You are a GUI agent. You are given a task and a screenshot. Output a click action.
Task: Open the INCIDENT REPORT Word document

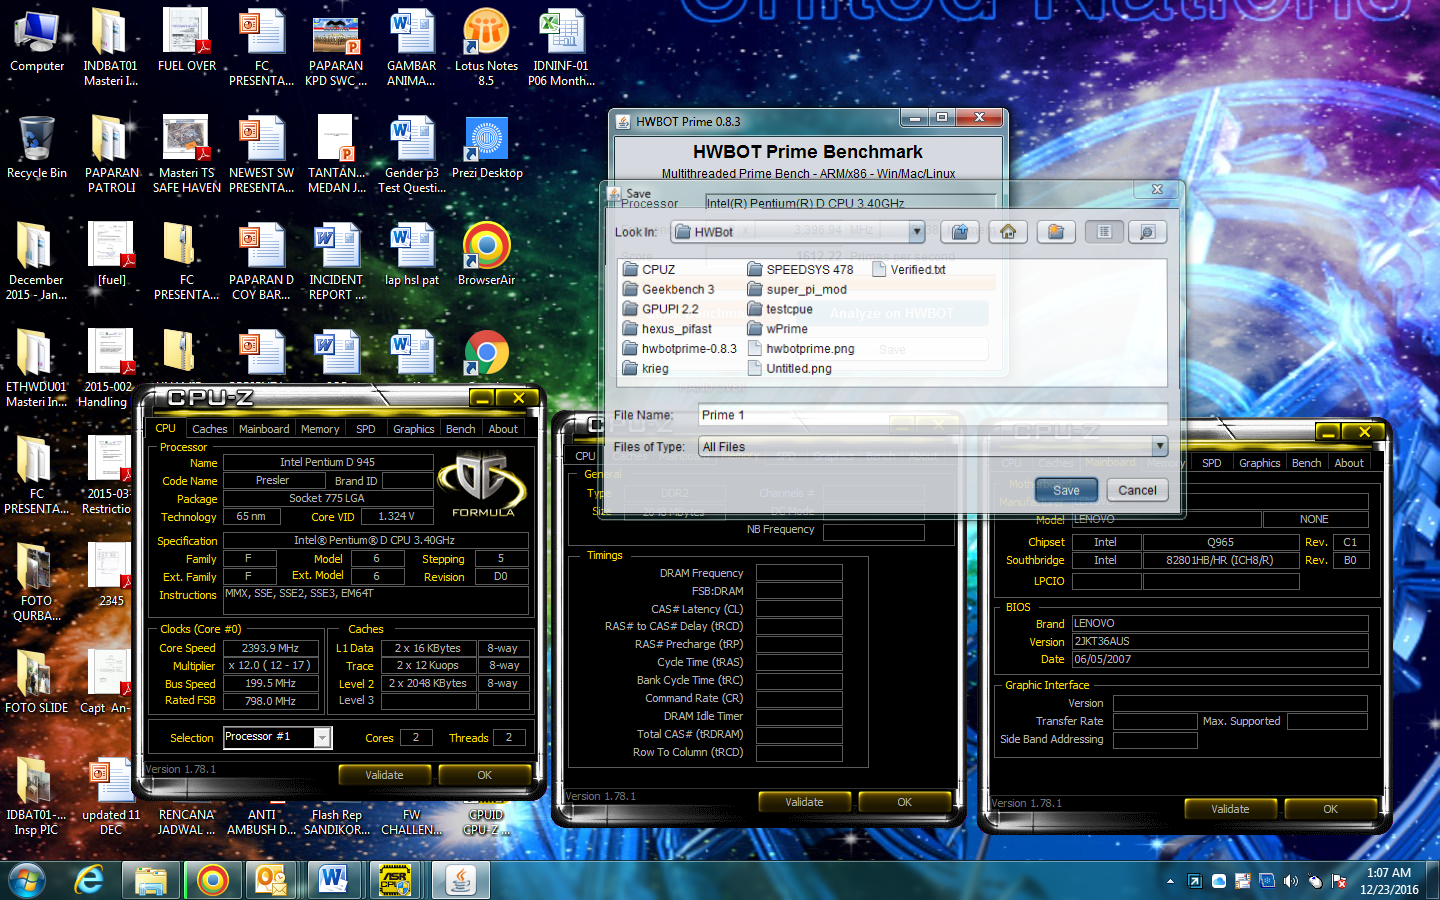[x=337, y=261]
